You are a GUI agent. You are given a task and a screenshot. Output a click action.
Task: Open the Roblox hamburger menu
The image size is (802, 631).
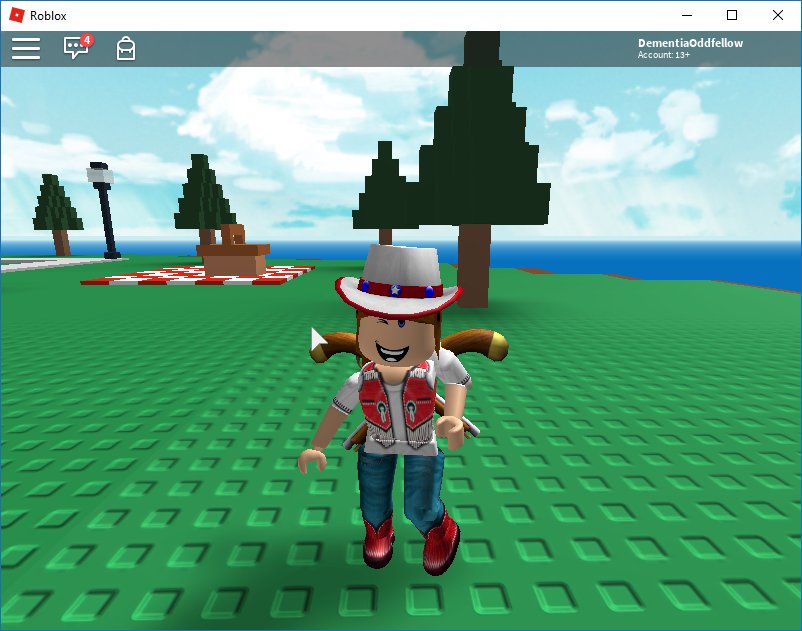[26, 49]
